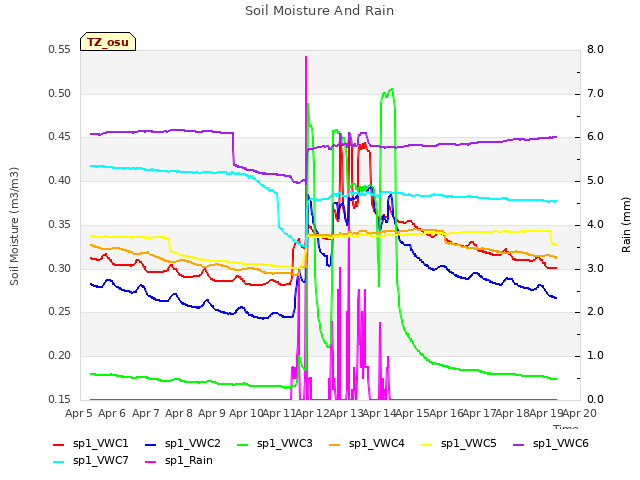Click the 1.0 rain axis tick value

[x=595, y=356]
